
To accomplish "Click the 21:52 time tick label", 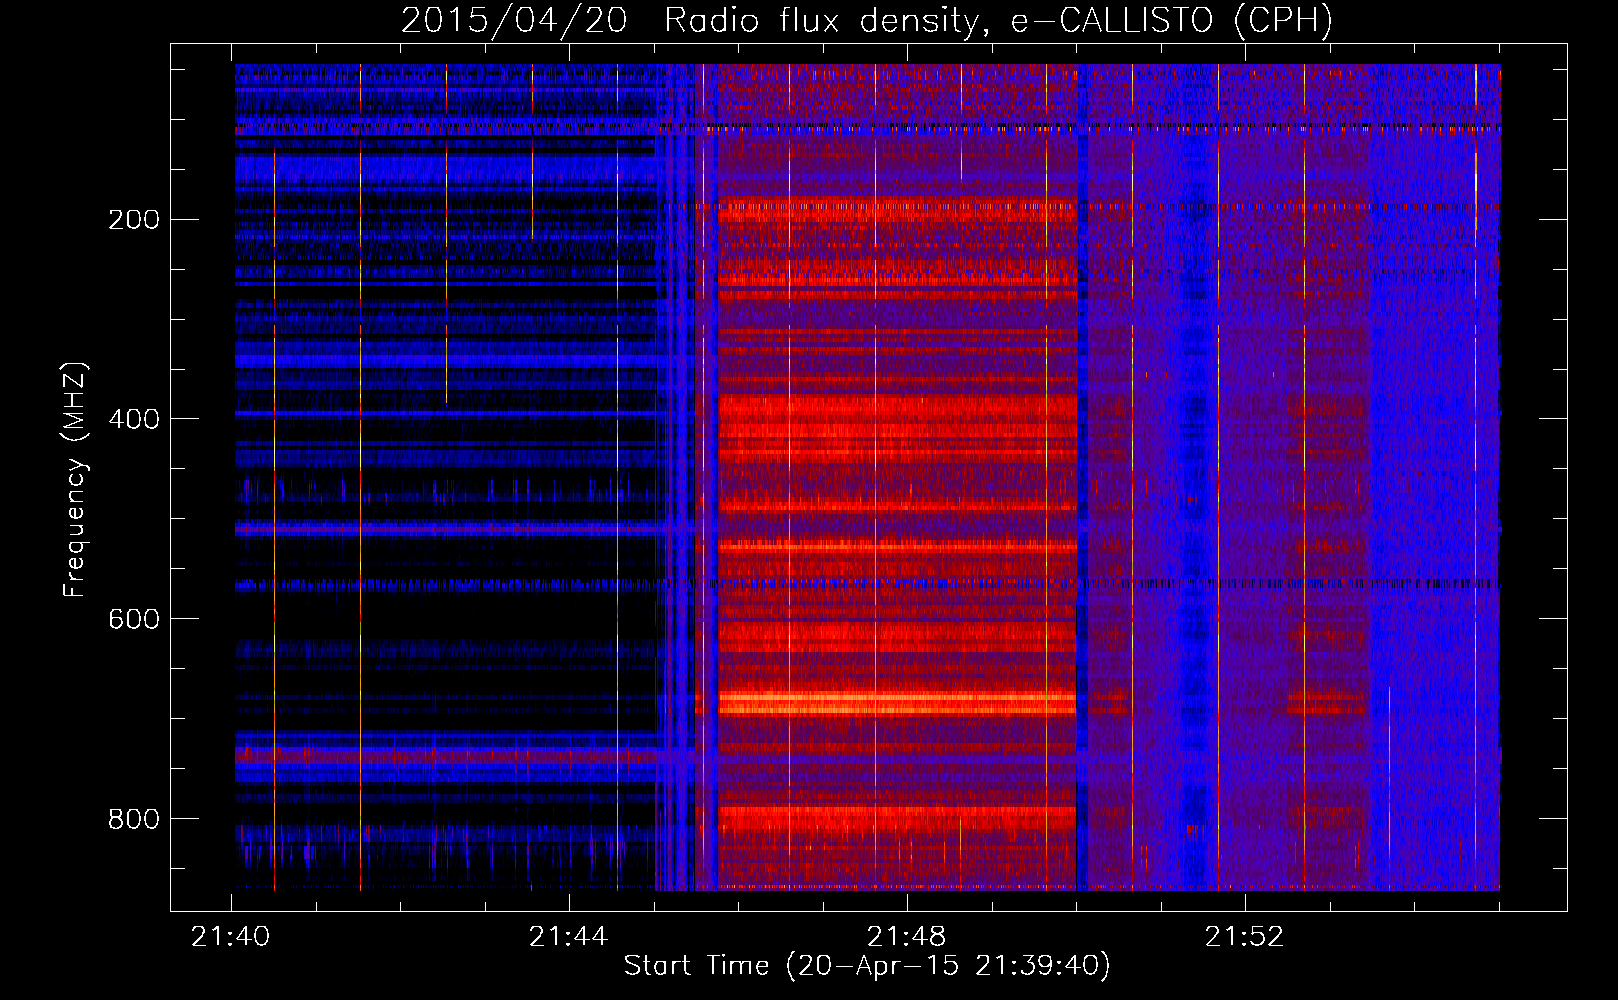I will point(1245,937).
